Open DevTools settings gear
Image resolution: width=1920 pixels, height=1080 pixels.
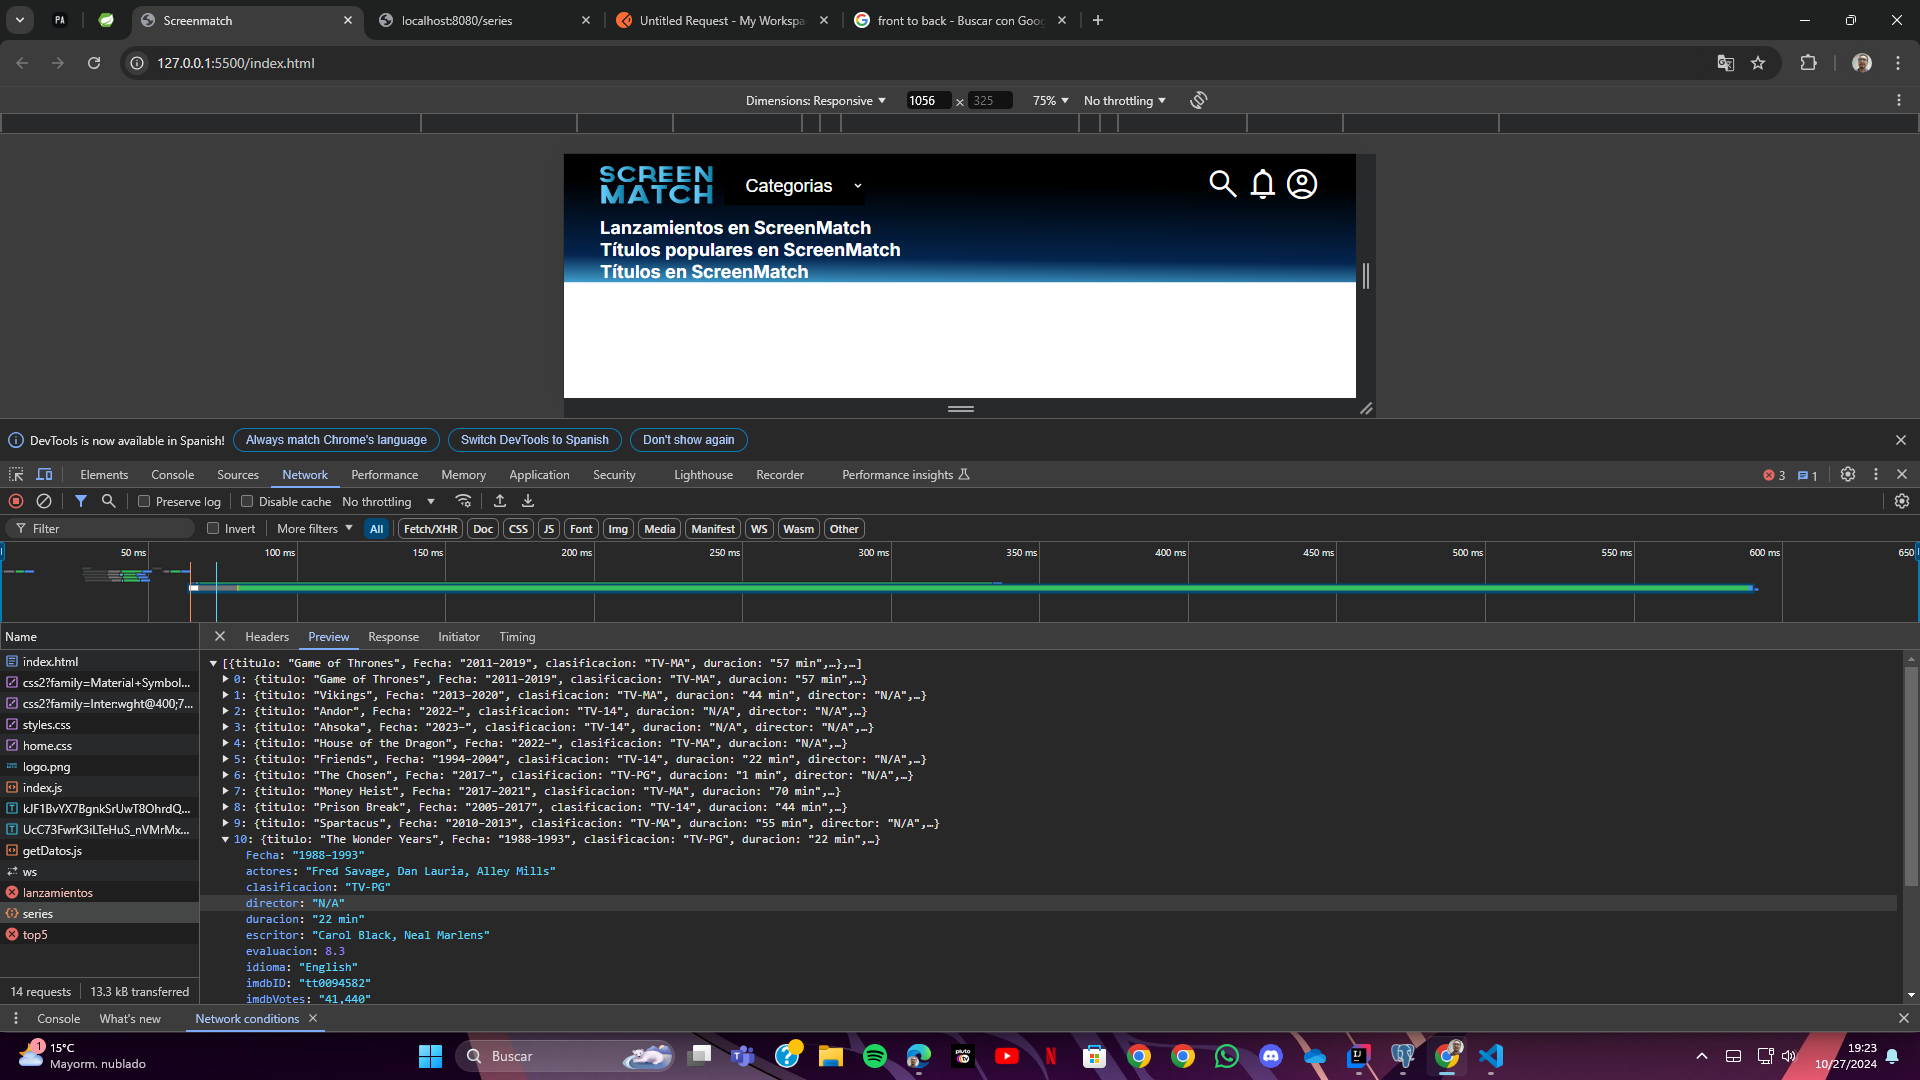1848,475
